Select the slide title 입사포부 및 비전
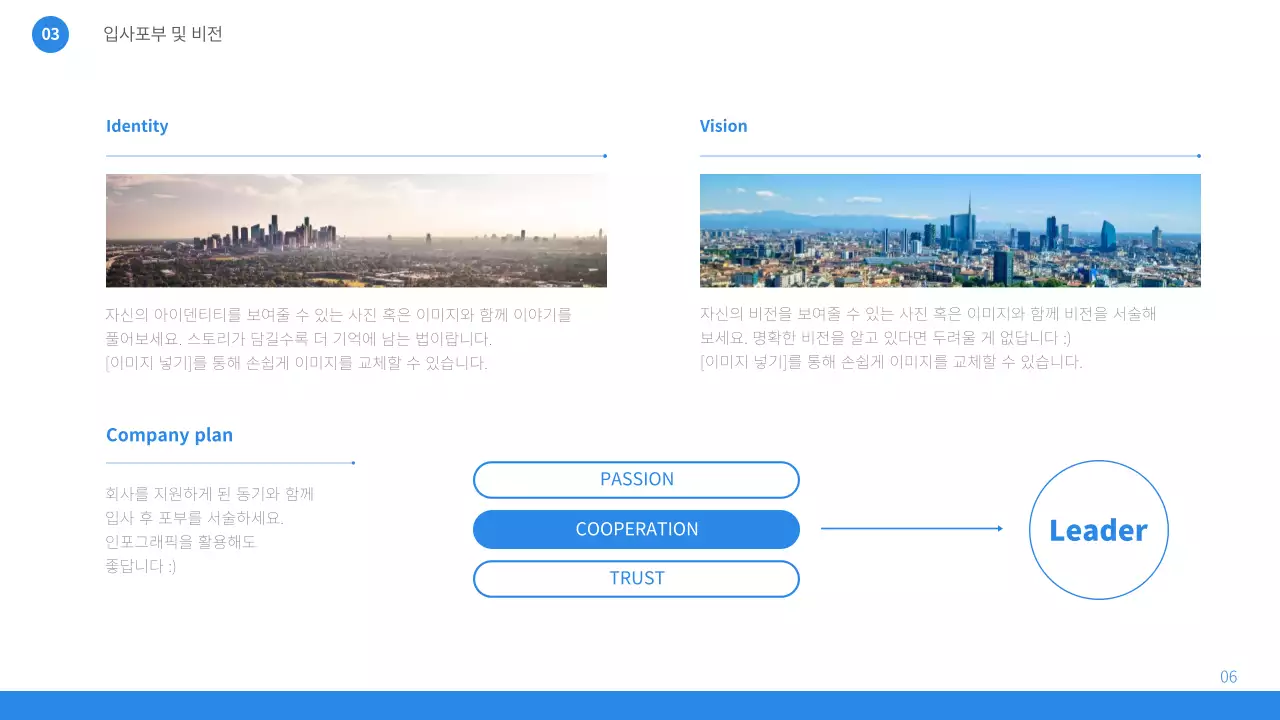Screen dimensions: 1280x720 tap(163, 34)
